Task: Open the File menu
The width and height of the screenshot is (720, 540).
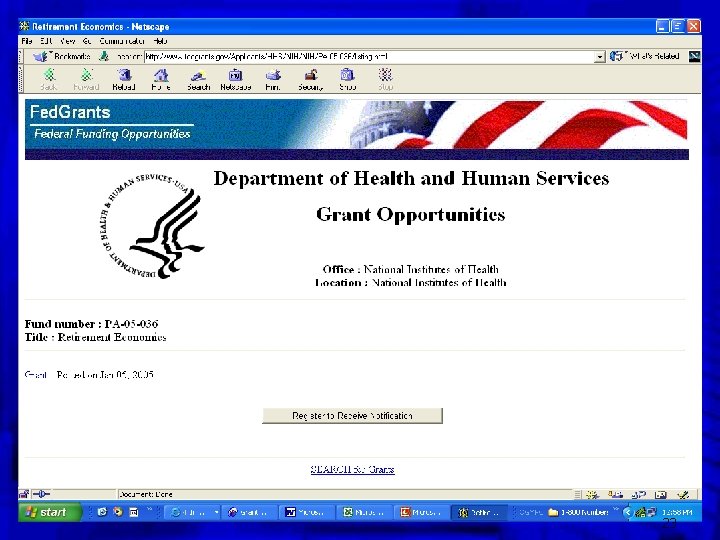Action: (x=27, y=41)
